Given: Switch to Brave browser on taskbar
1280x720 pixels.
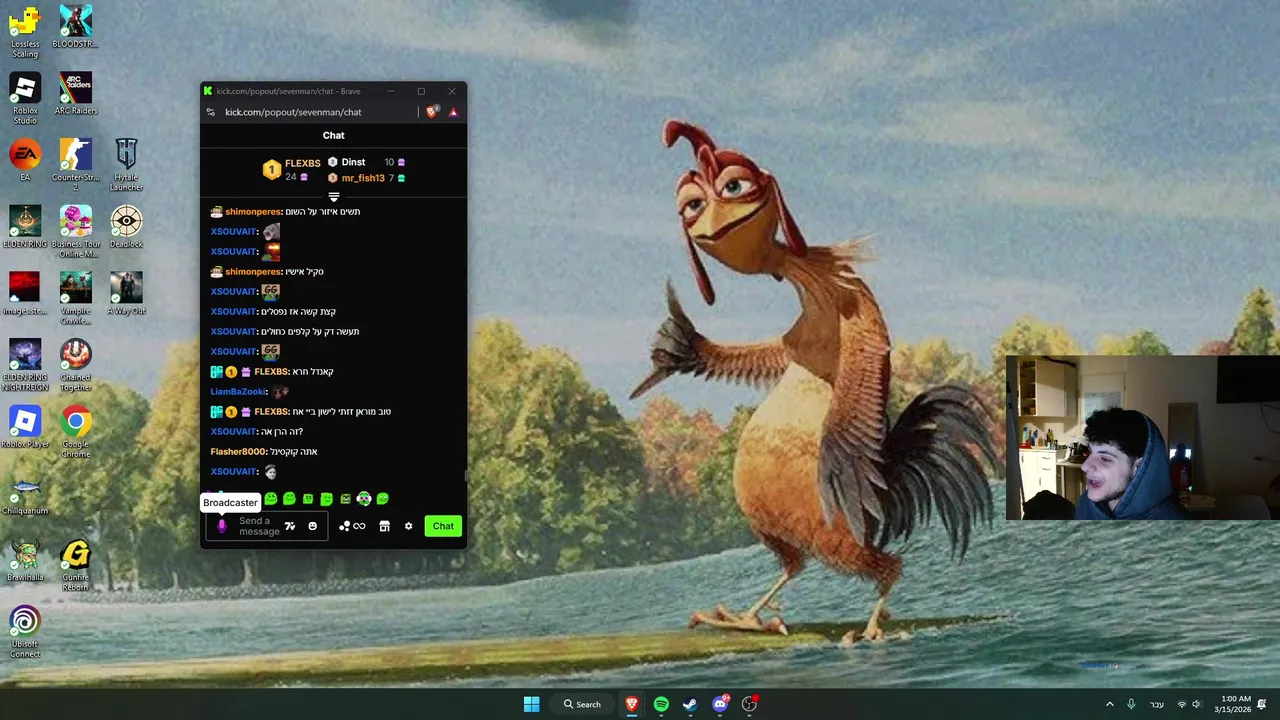Looking at the screenshot, I should pos(632,704).
